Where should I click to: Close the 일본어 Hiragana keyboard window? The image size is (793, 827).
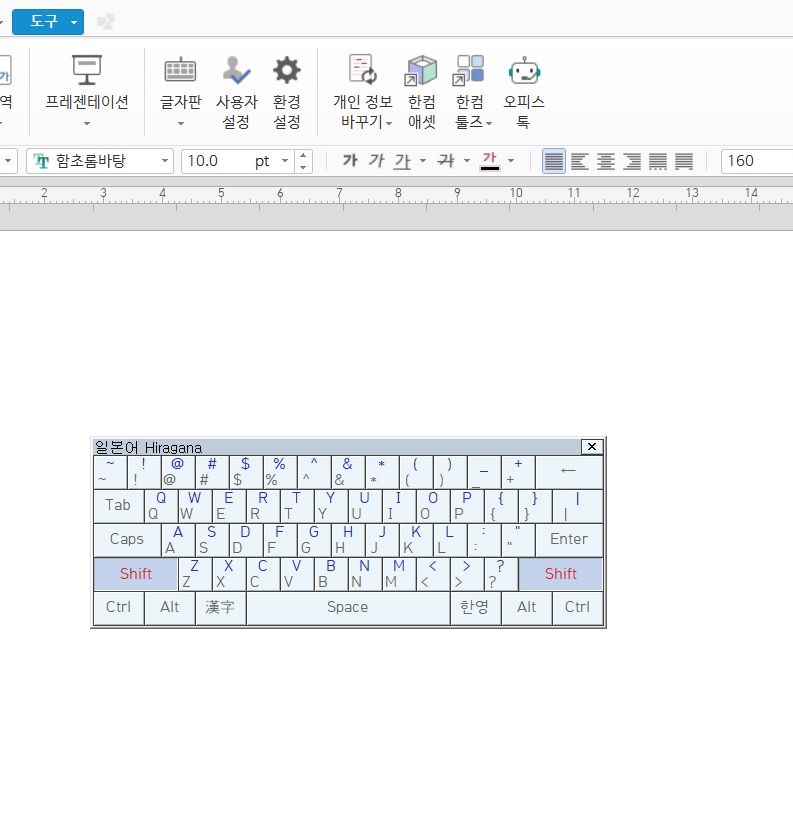592,447
